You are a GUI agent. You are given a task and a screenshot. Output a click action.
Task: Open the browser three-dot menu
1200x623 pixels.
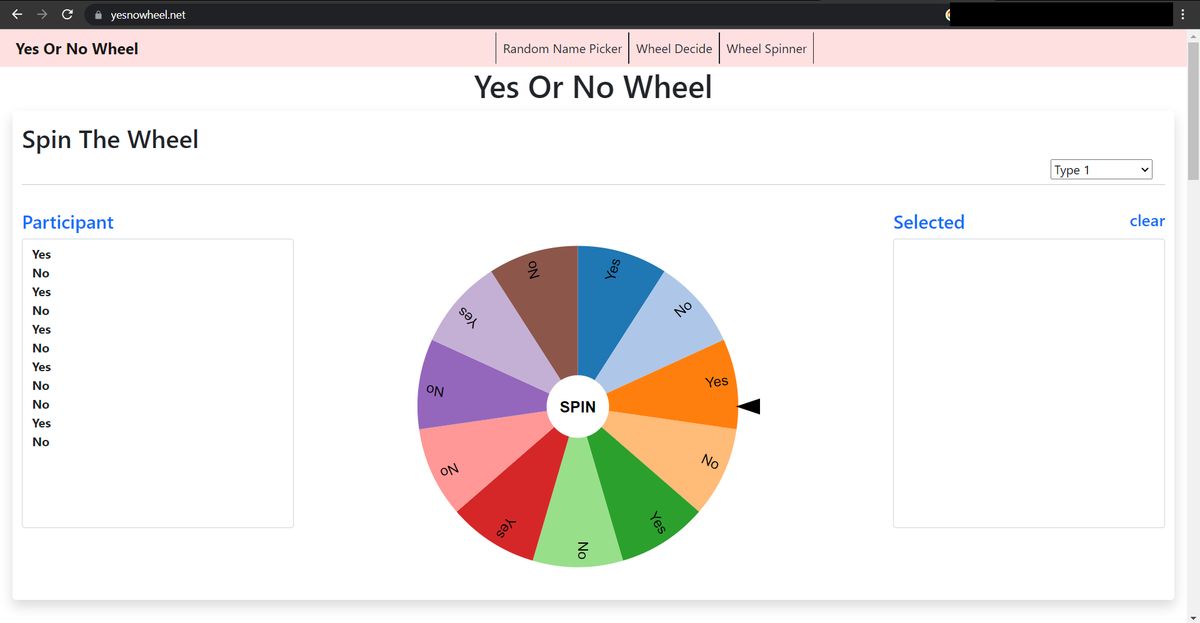(x=1183, y=14)
